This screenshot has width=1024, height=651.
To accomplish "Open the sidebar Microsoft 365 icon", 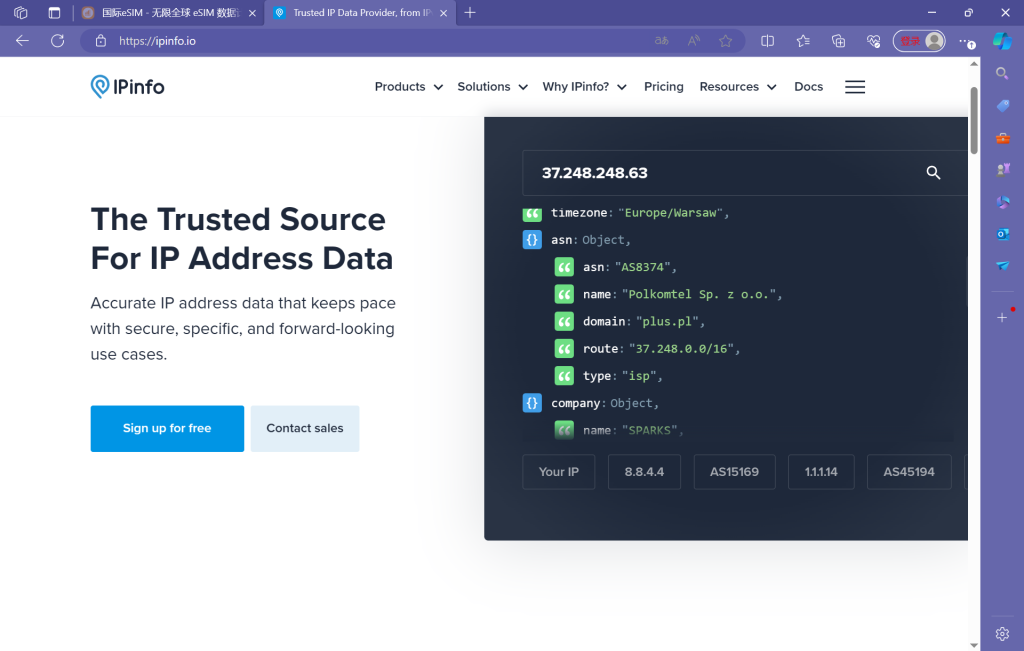I will point(1002,202).
